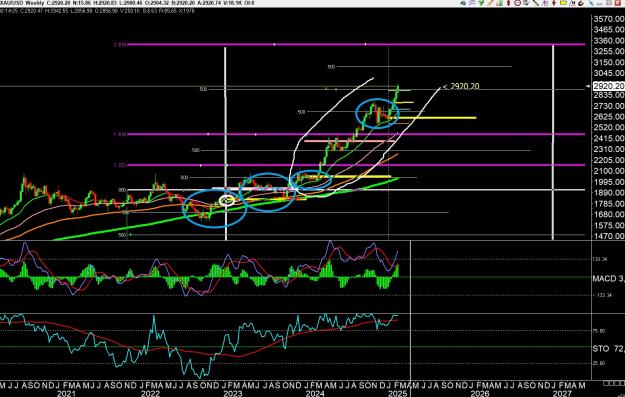Screen dimensions: 625x397
Task: Click the M letter toolbar icon
Action: [x=572, y=3]
